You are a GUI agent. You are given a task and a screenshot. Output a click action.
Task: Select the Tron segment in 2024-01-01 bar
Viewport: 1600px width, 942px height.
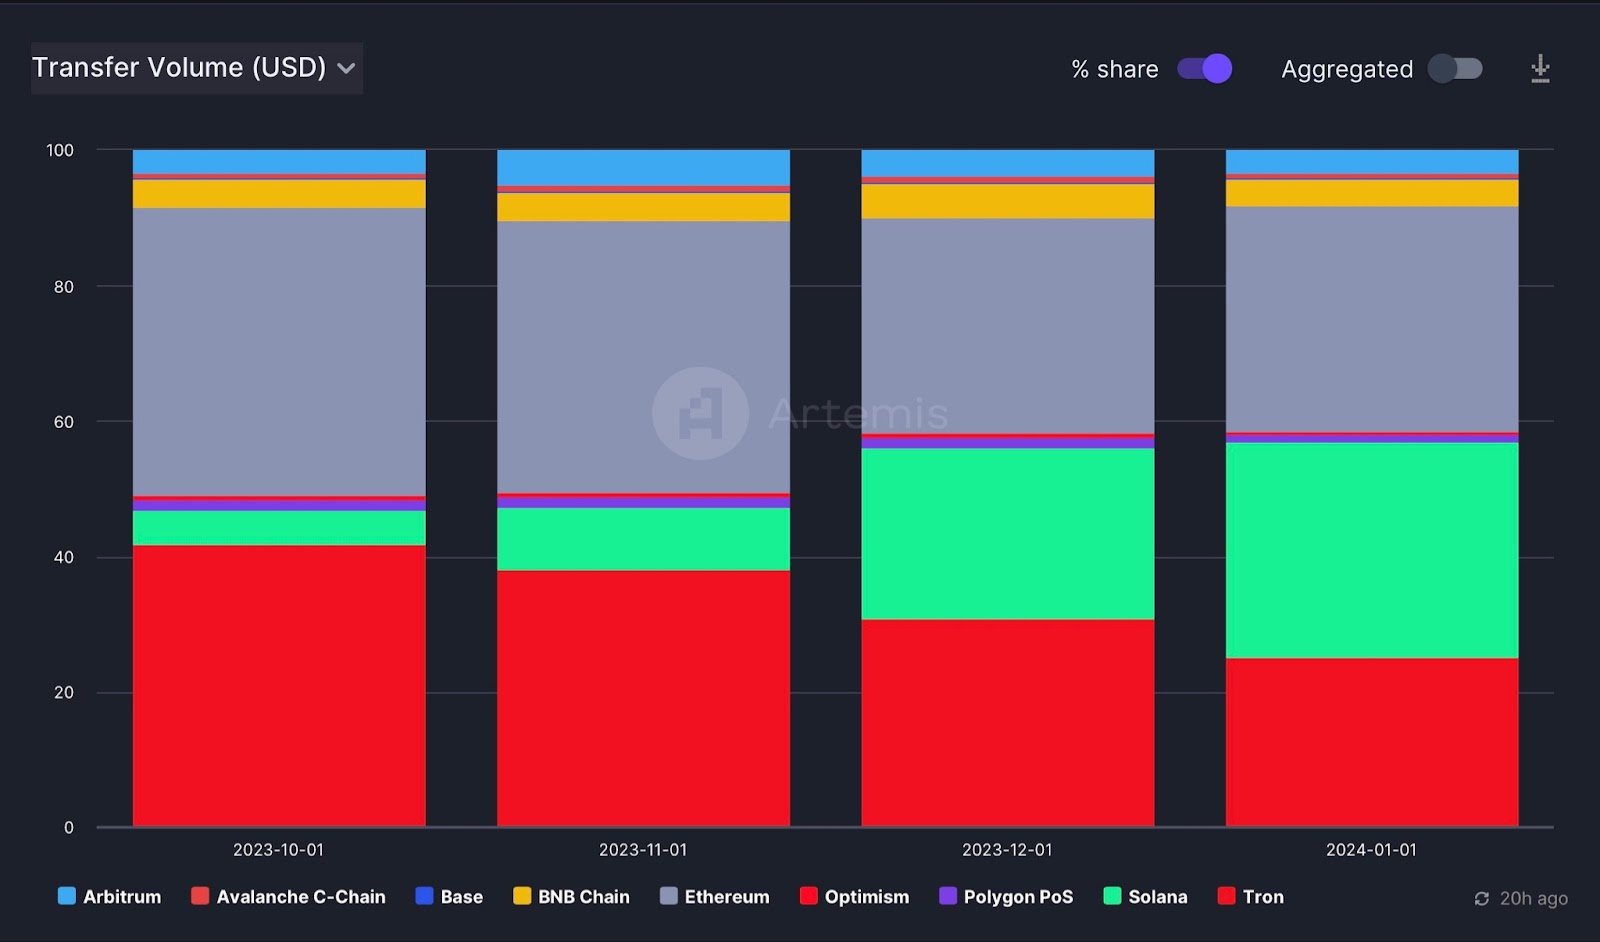pos(1372,742)
